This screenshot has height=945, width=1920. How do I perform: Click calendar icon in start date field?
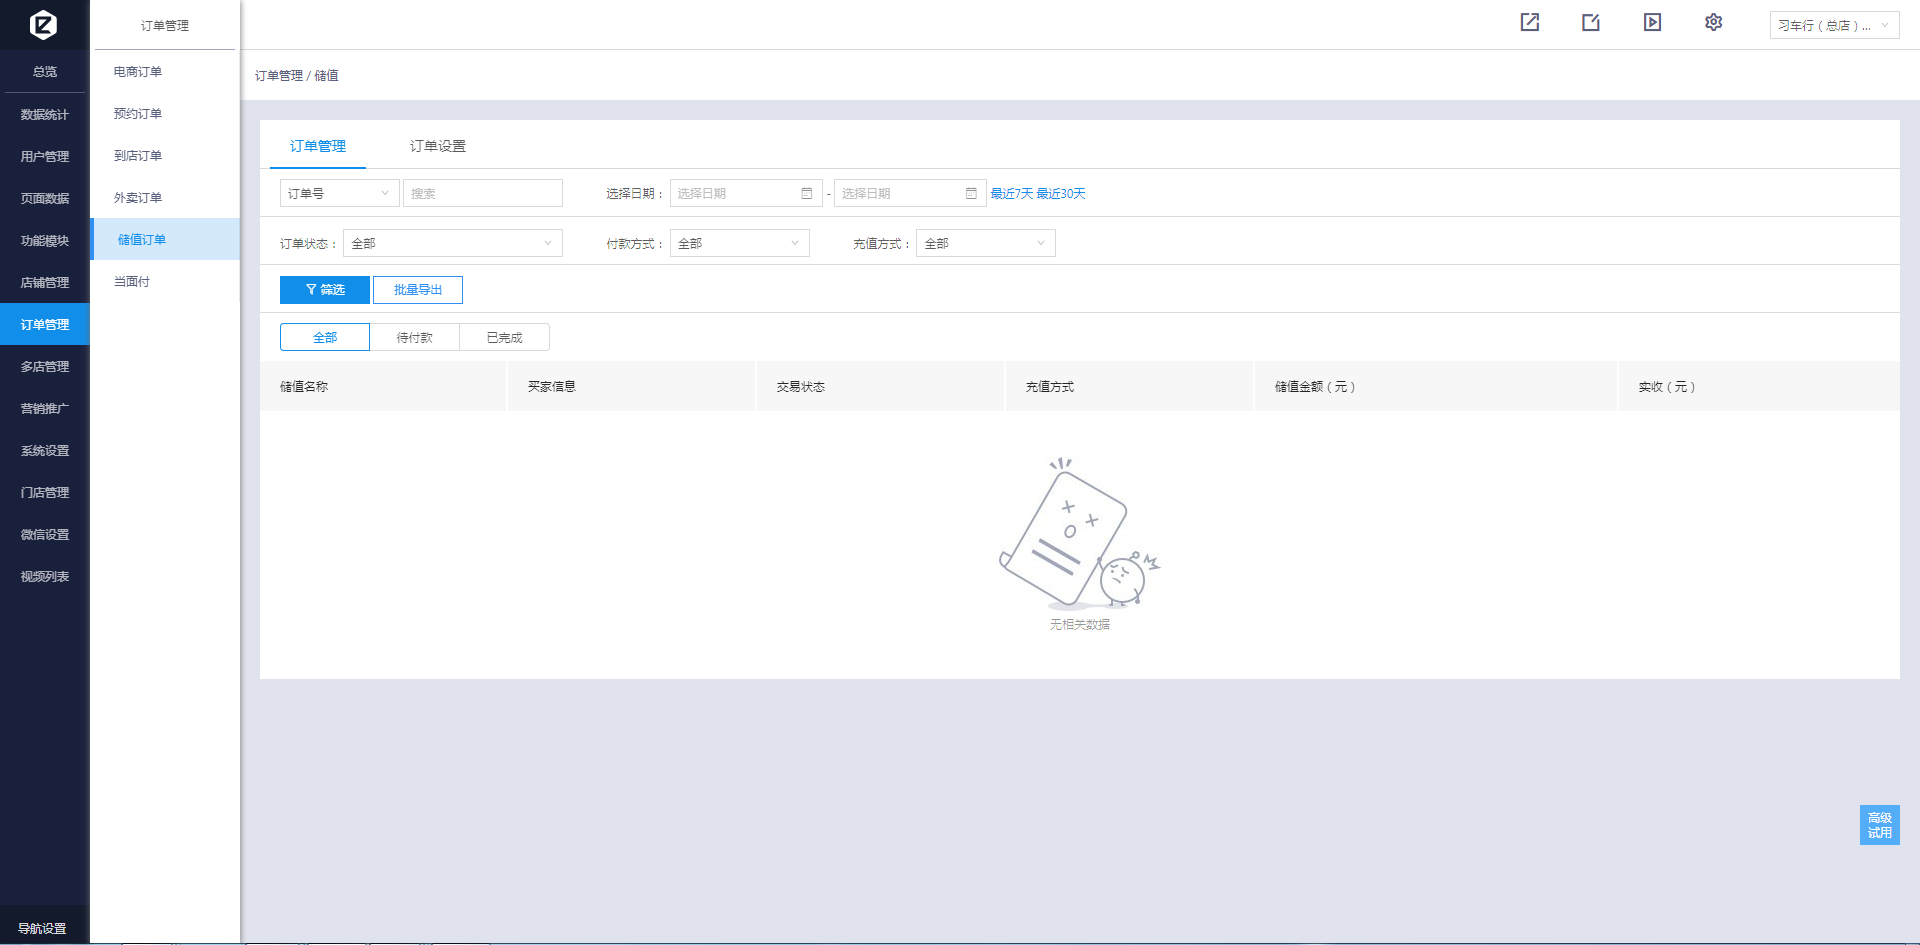[807, 193]
